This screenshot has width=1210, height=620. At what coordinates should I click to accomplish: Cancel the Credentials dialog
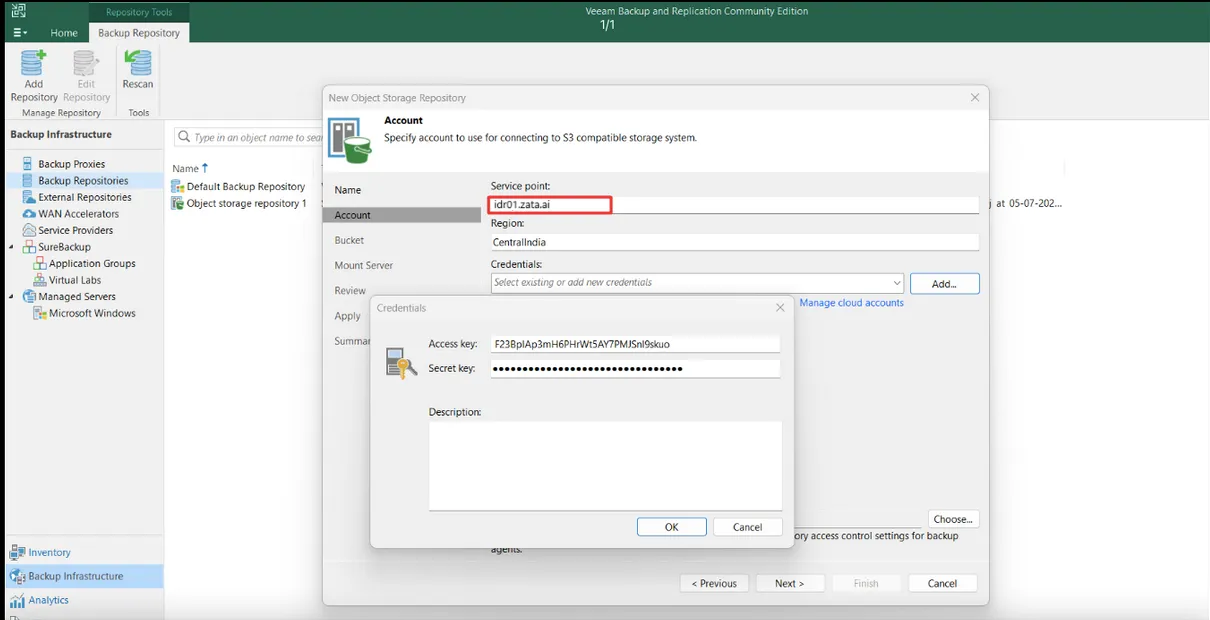[747, 527]
